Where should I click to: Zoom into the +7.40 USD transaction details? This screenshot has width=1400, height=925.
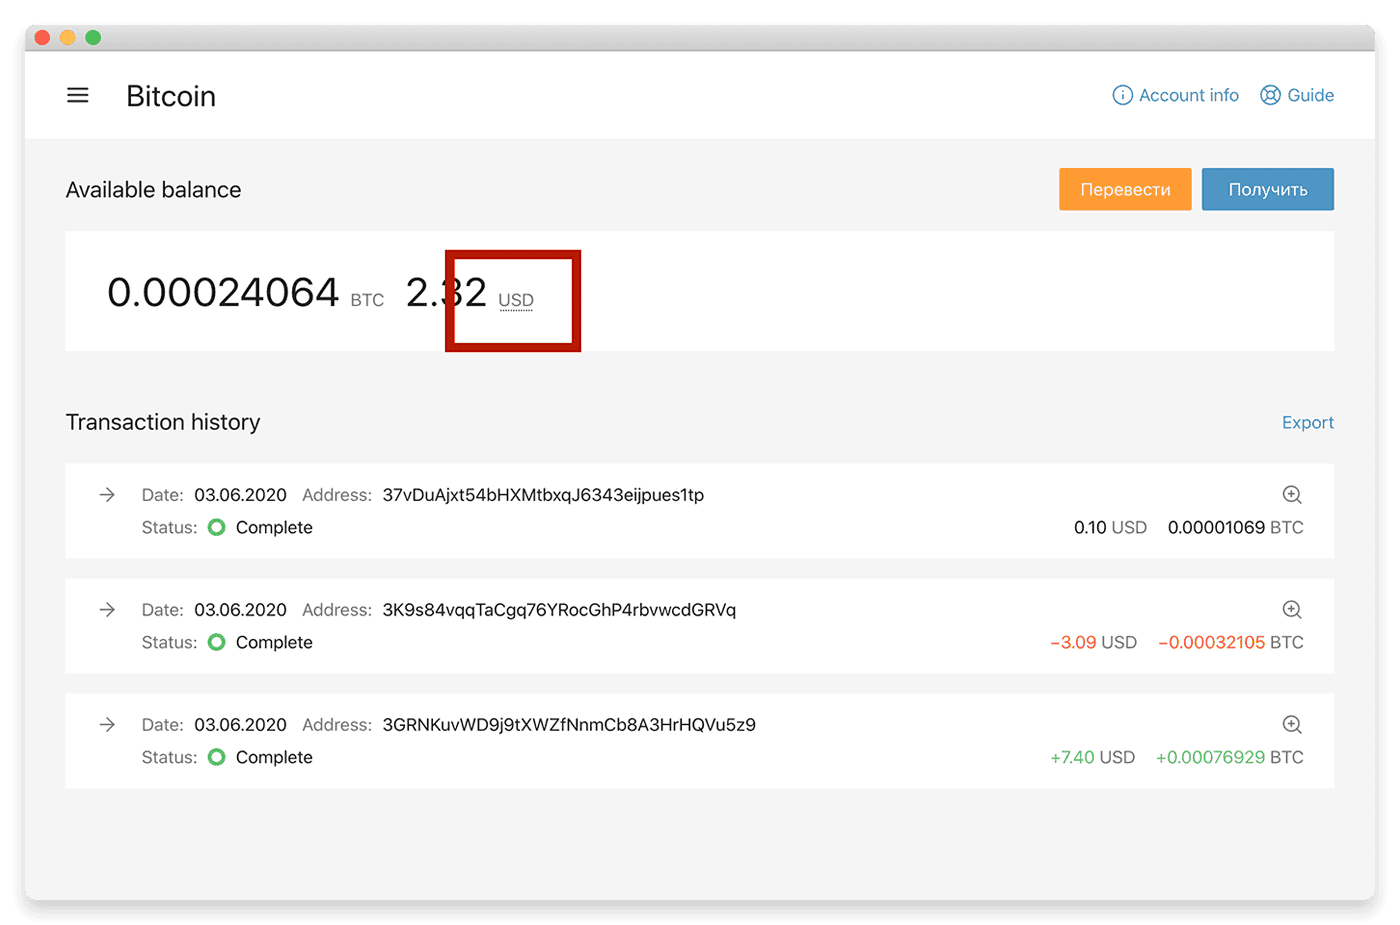pyautogui.click(x=1292, y=724)
